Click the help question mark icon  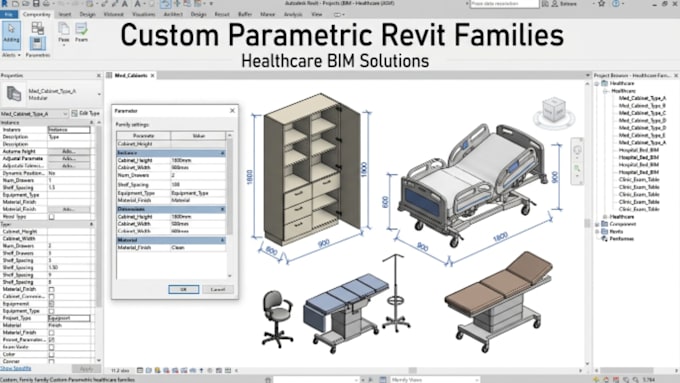pos(616,3)
